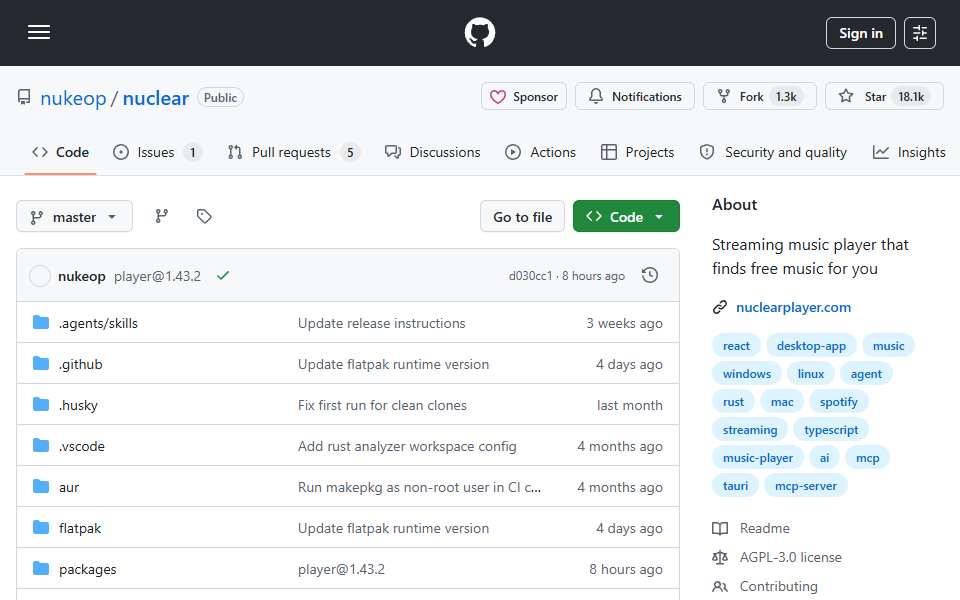Screen dimensions: 960x600
Task: Open the Readme link
Action: [x=751, y=528]
